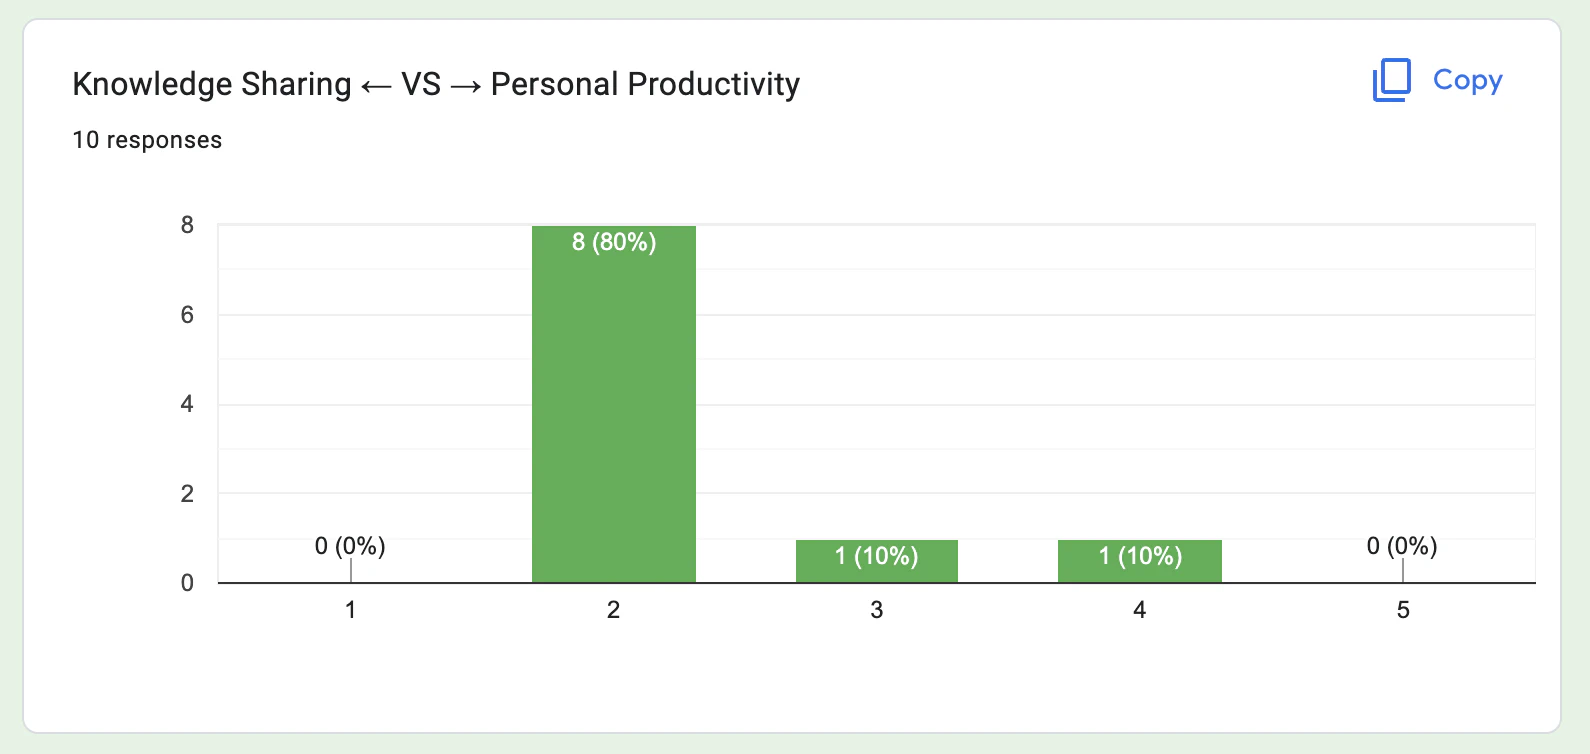Click y-axis value 0
Image resolution: width=1590 pixels, height=754 pixels.
187,583
